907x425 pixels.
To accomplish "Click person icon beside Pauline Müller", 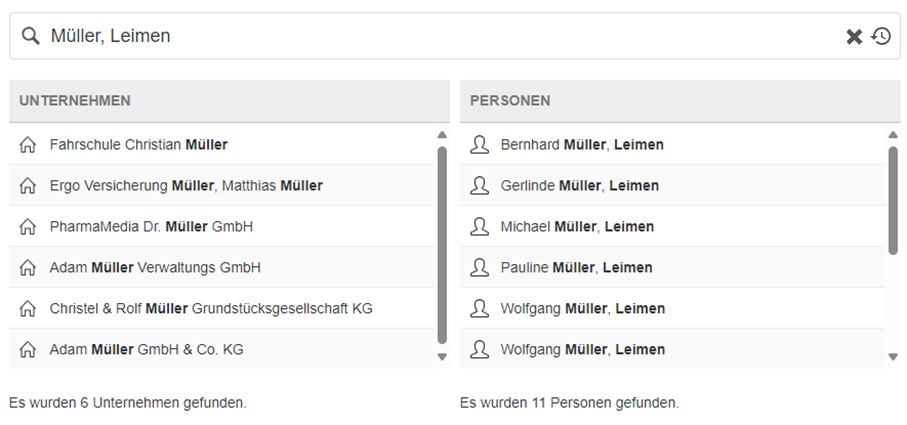I will coord(480,268).
